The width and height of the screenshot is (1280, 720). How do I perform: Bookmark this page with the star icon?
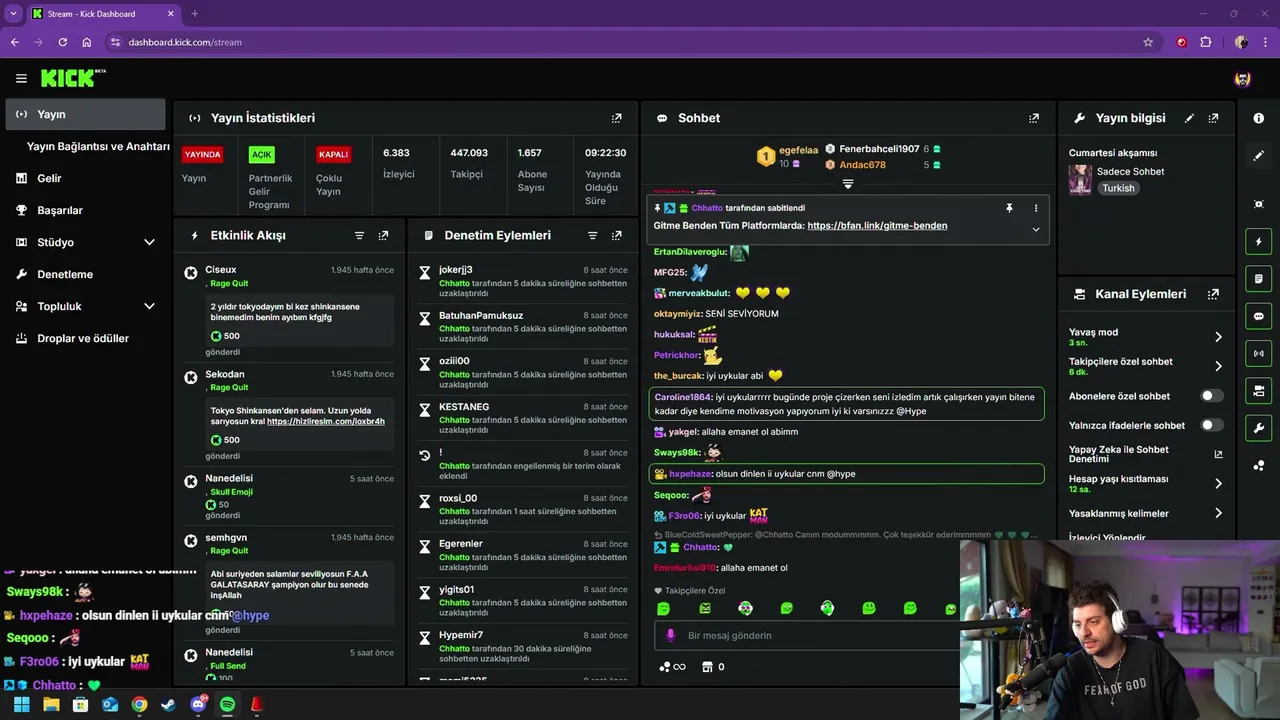[1148, 42]
